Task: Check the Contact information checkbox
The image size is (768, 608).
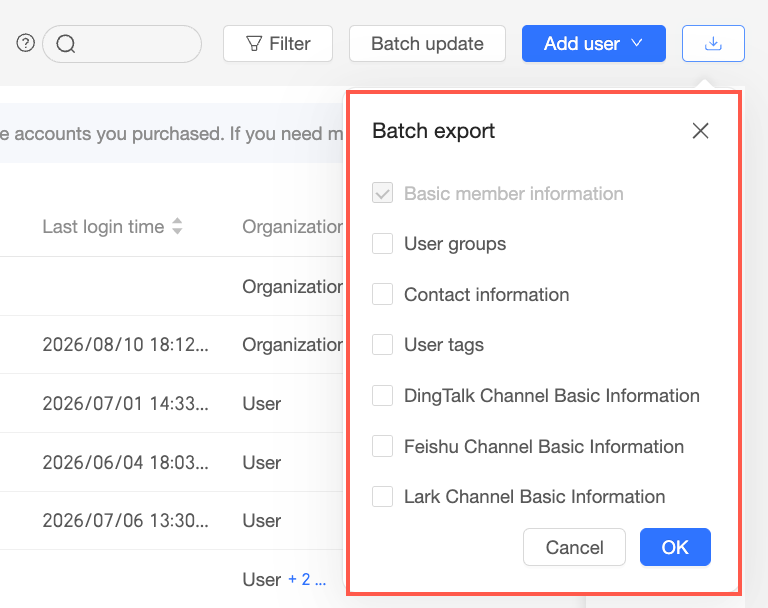Action: click(382, 294)
